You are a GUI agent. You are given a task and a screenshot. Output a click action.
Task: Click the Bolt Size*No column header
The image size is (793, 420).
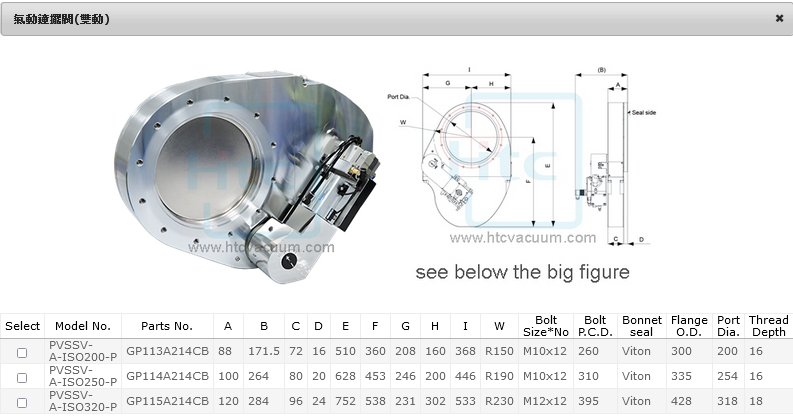[546, 326]
